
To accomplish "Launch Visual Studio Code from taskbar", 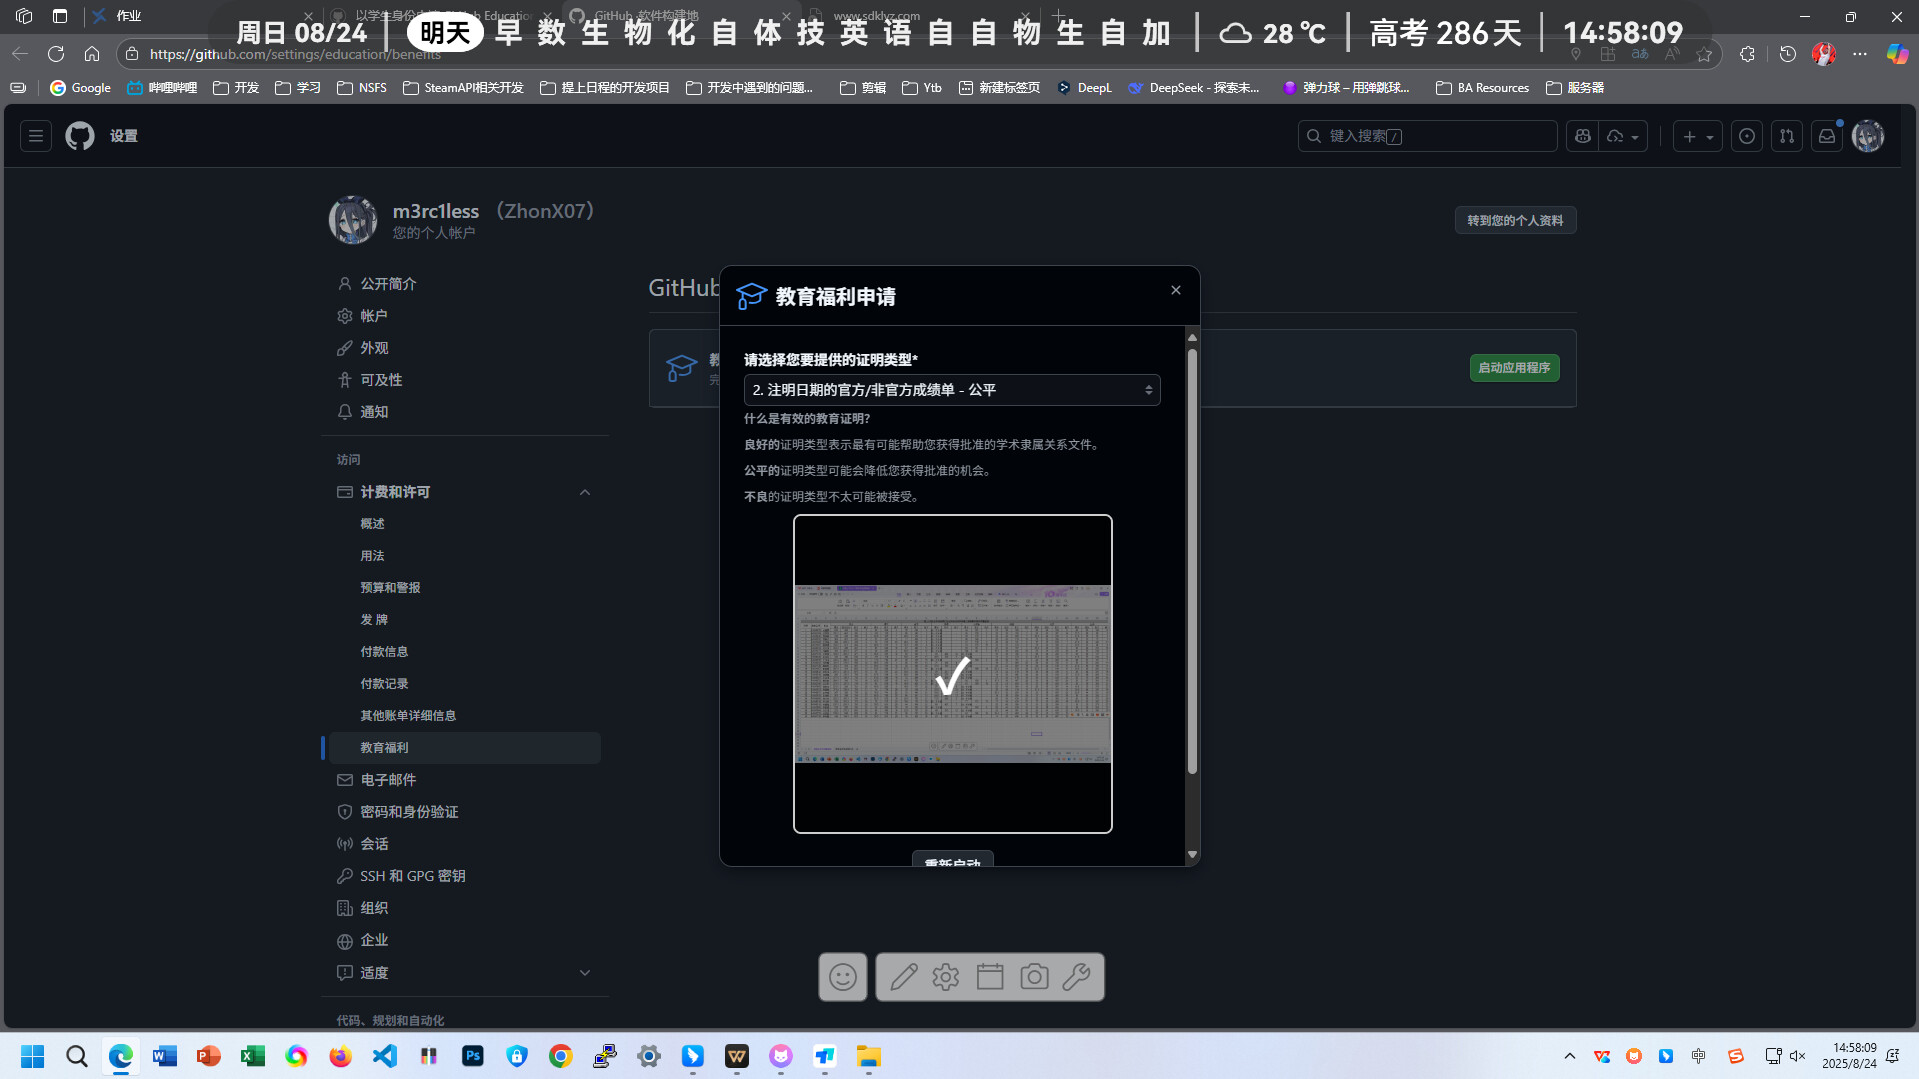I will (x=385, y=1056).
